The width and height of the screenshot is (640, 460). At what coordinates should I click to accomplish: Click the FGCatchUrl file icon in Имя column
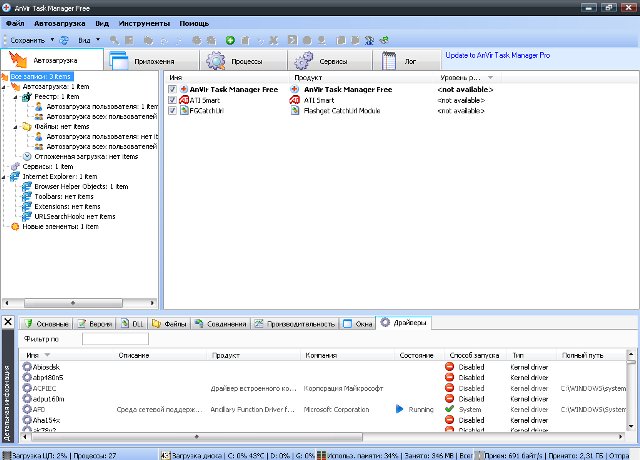click(184, 111)
